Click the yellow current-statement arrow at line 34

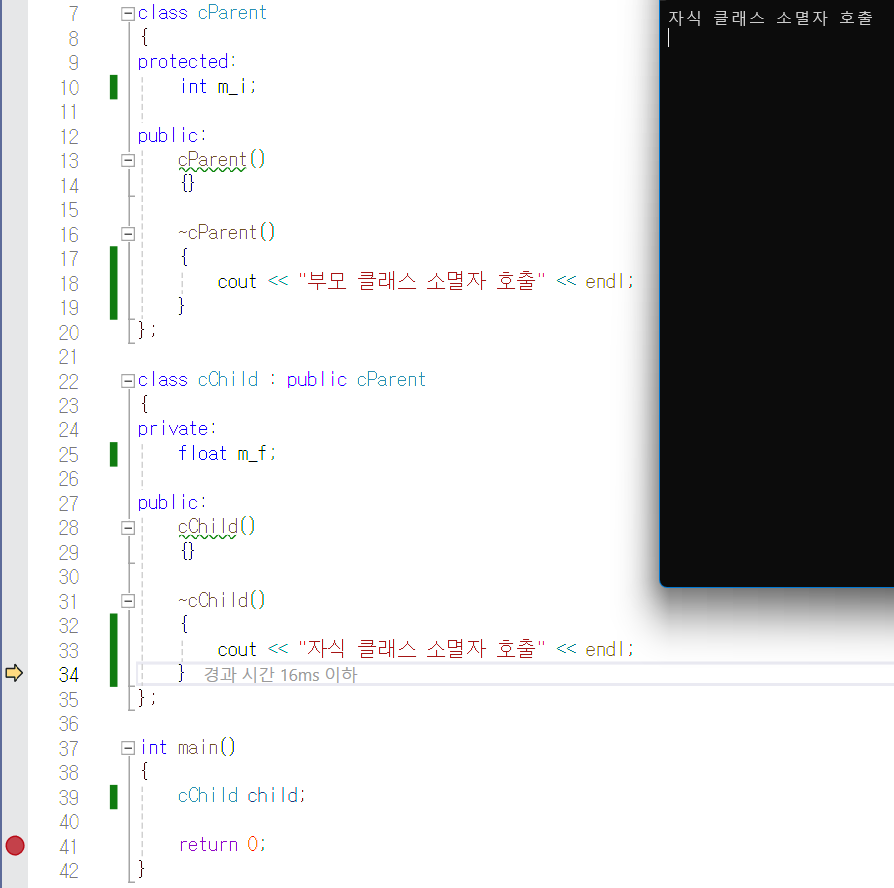pos(14,673)
